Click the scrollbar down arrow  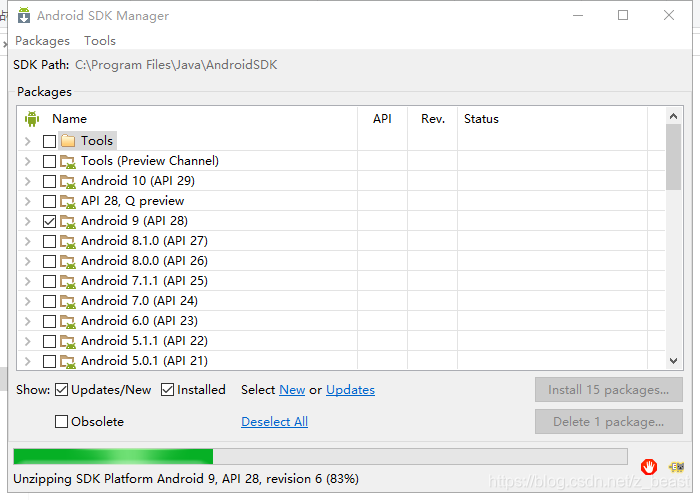(673, 361)
